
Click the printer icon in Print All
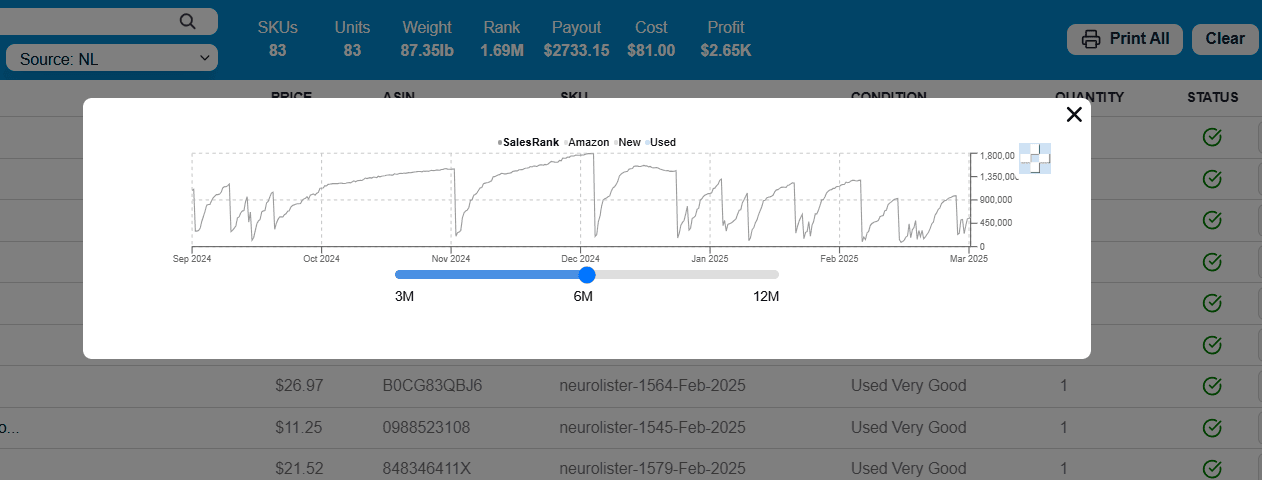(1092, 39)
